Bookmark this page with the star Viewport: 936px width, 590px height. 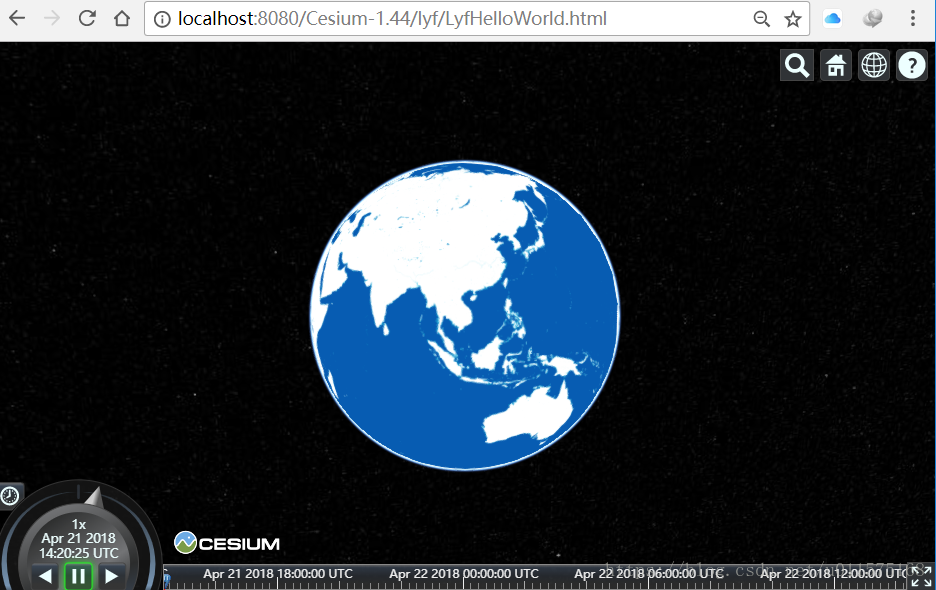793,19
